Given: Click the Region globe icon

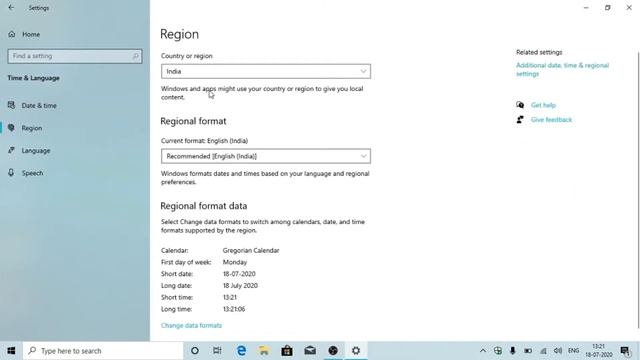Looking at the screenshot, I should point(11,128).
